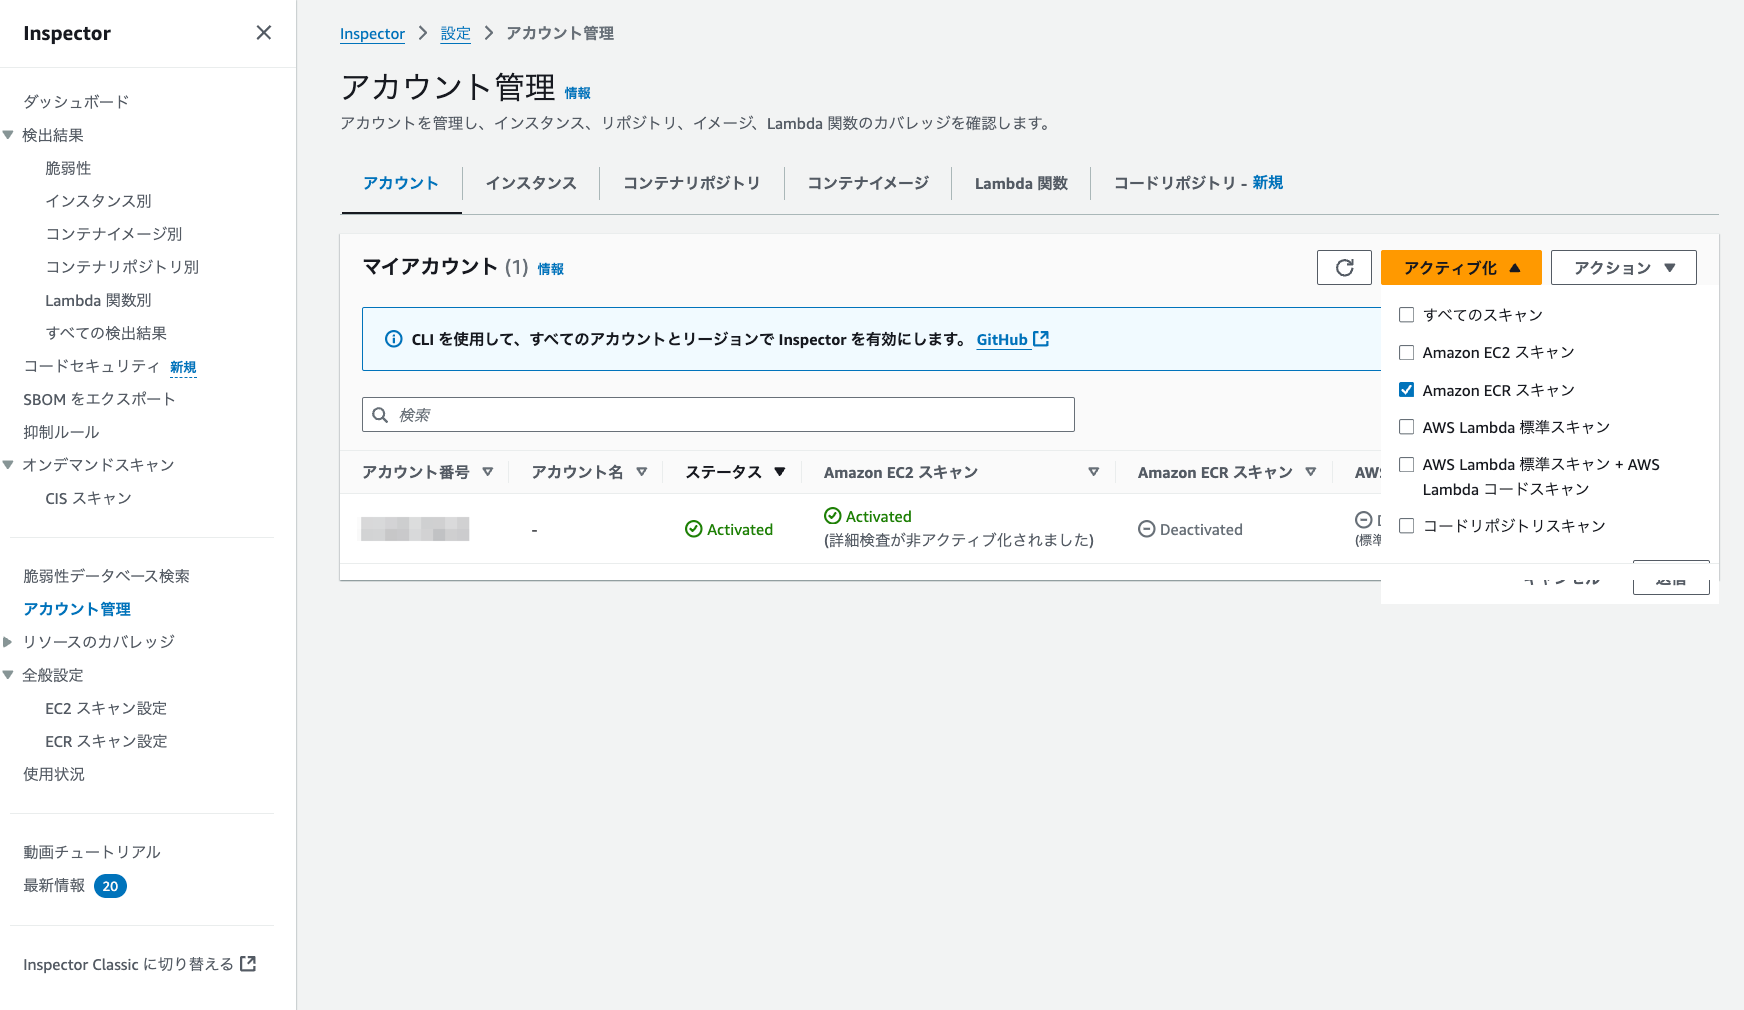This screenshot has width=1744, height=1010.
Task: Open 脆弱性 findings in sidebar
Action: (68, 168)
